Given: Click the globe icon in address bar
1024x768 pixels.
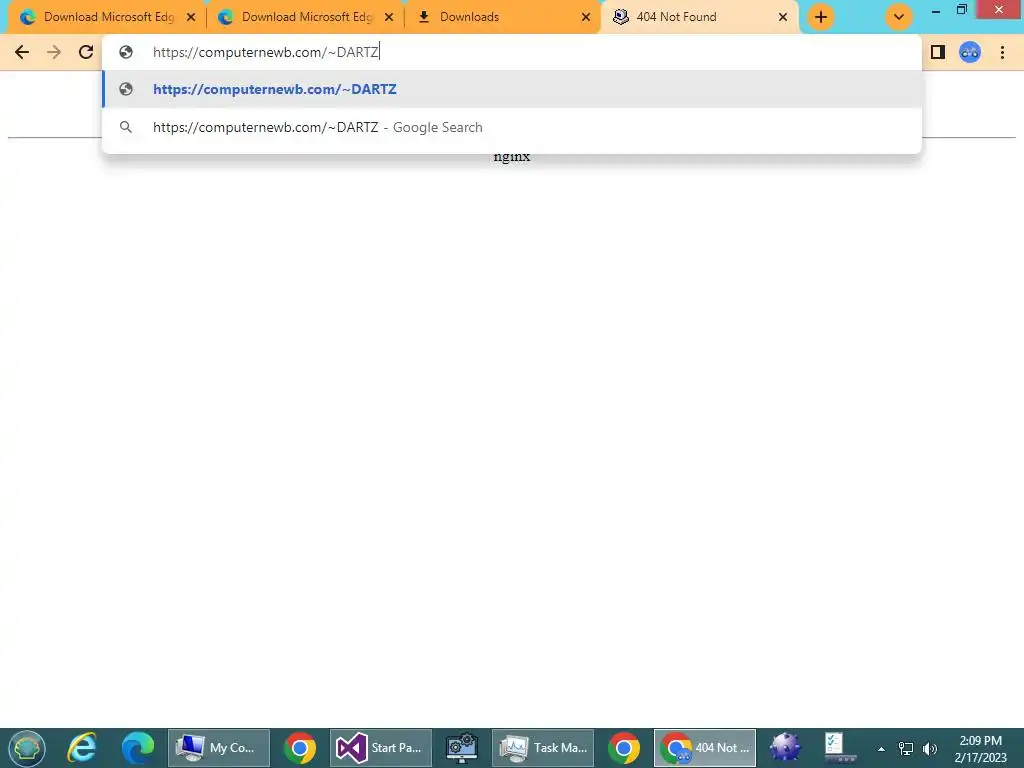Looking at the screenshot, I should (126, 52).
